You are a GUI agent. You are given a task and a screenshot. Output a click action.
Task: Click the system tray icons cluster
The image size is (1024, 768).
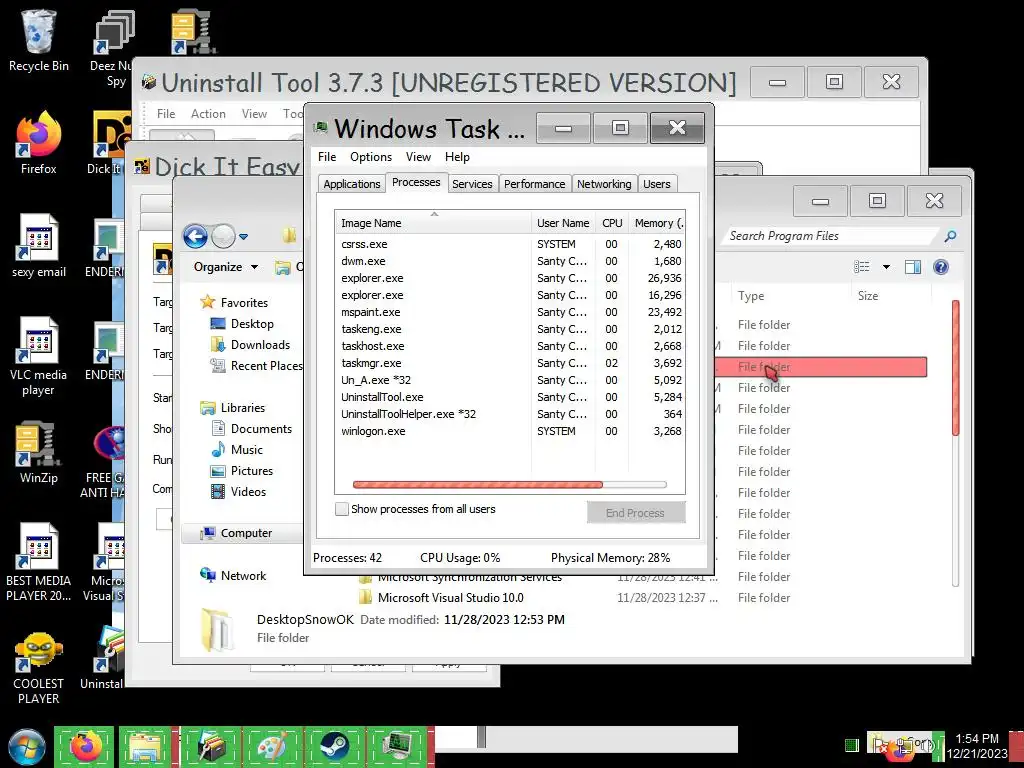904,746
